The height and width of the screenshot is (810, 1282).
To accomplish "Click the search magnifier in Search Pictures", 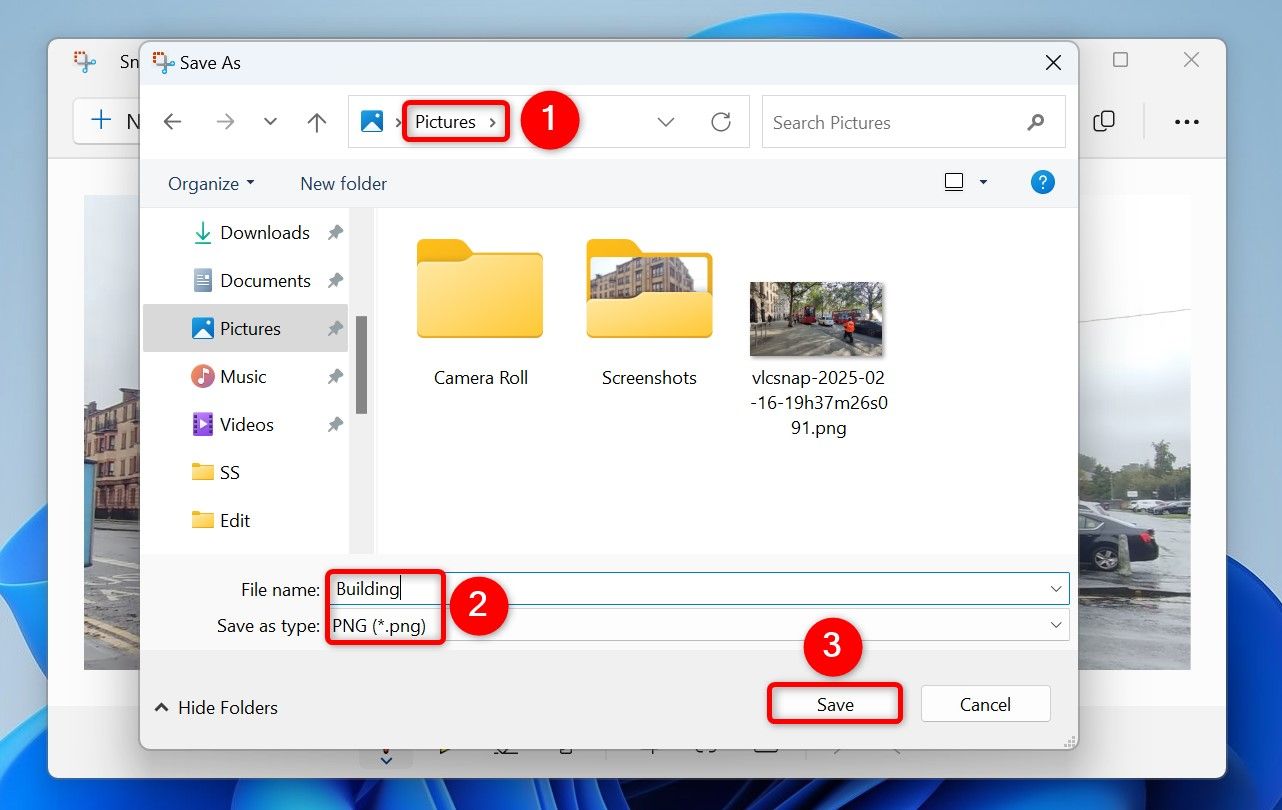I will click(x=1036, y=122).
